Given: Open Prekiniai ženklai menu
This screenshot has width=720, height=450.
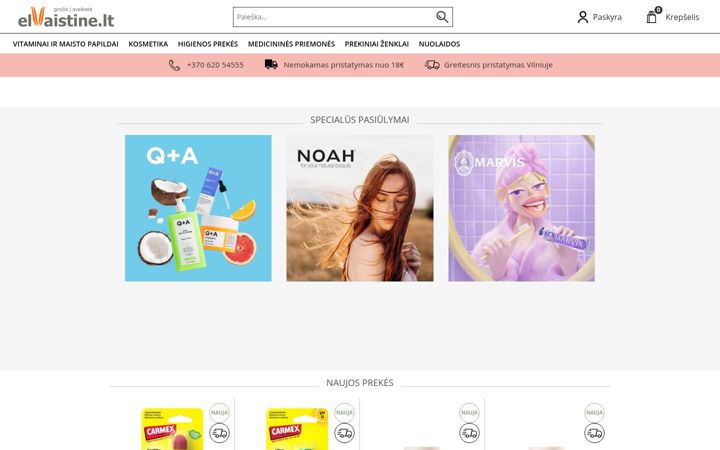Looking at the screenshot, I should [377, 44].
